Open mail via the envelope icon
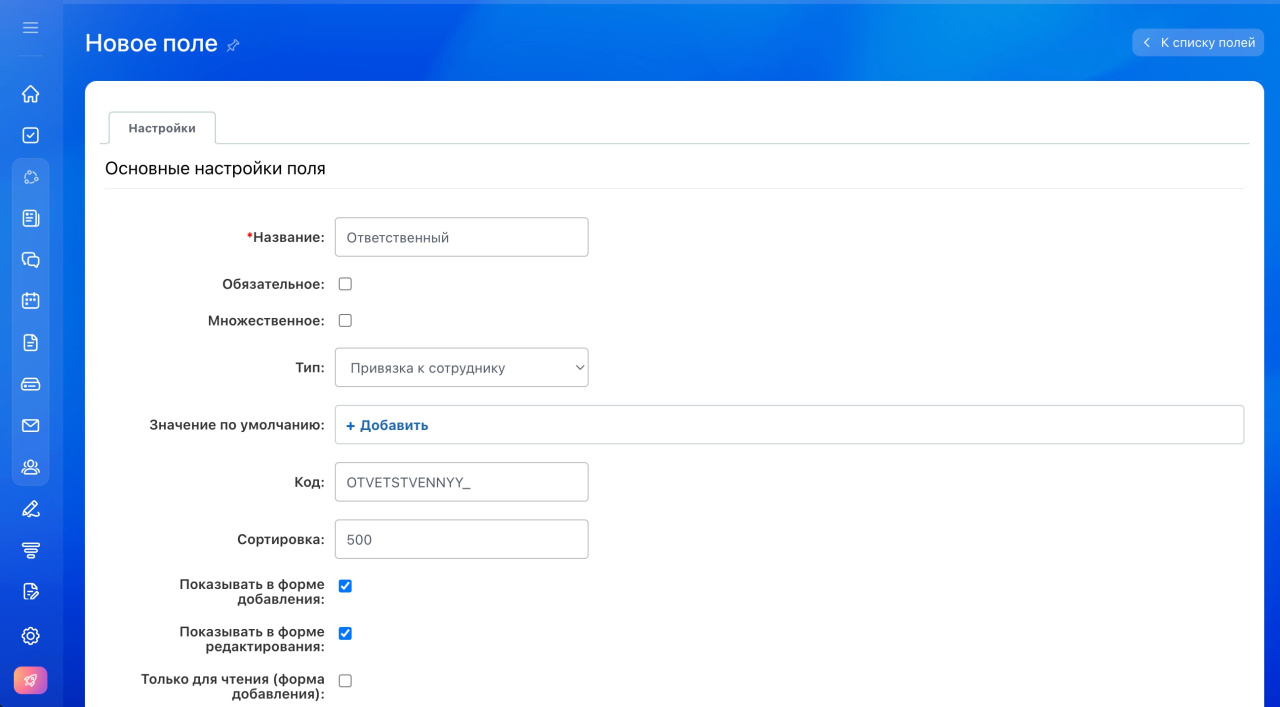This screenshot has height=707, width=1280. click(x=30, y=425)
